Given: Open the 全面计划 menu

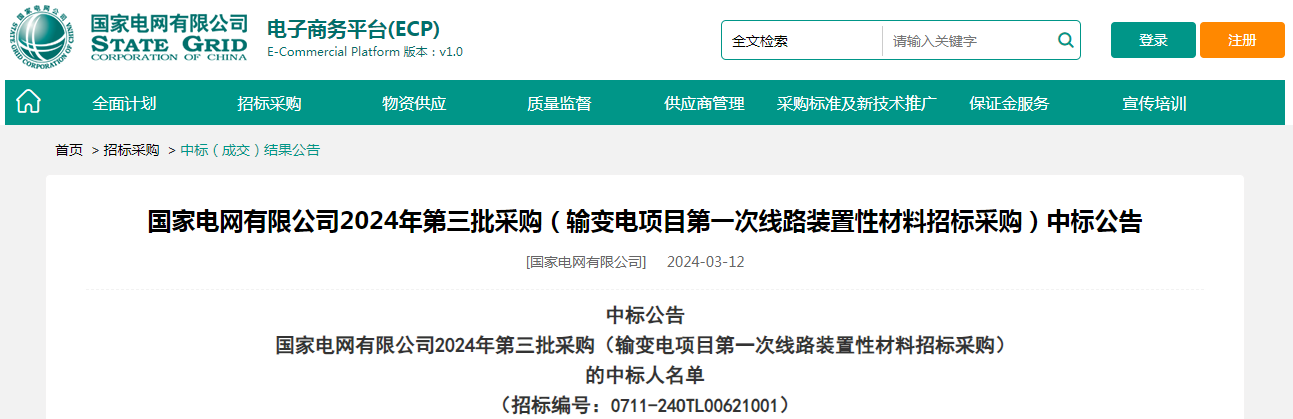Looking at the screenshot, I should point(124,103).
